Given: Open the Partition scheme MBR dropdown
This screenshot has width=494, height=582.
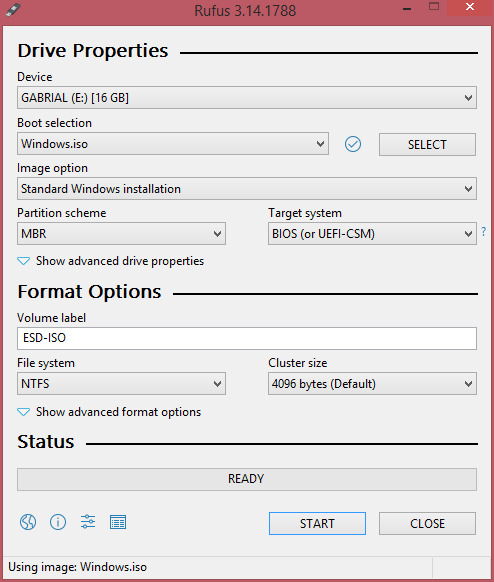Looking at the screenshot, I should click(121, 234).
